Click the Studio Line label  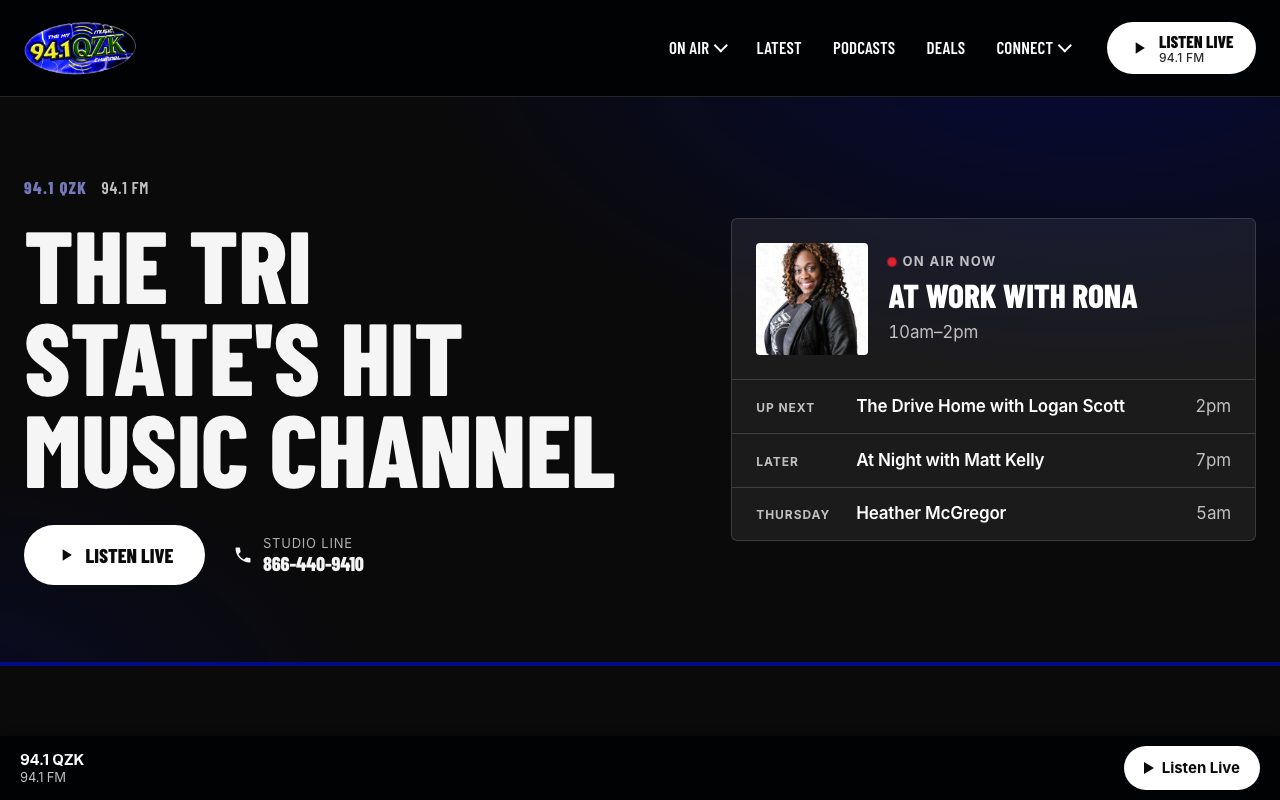point(308,543)
